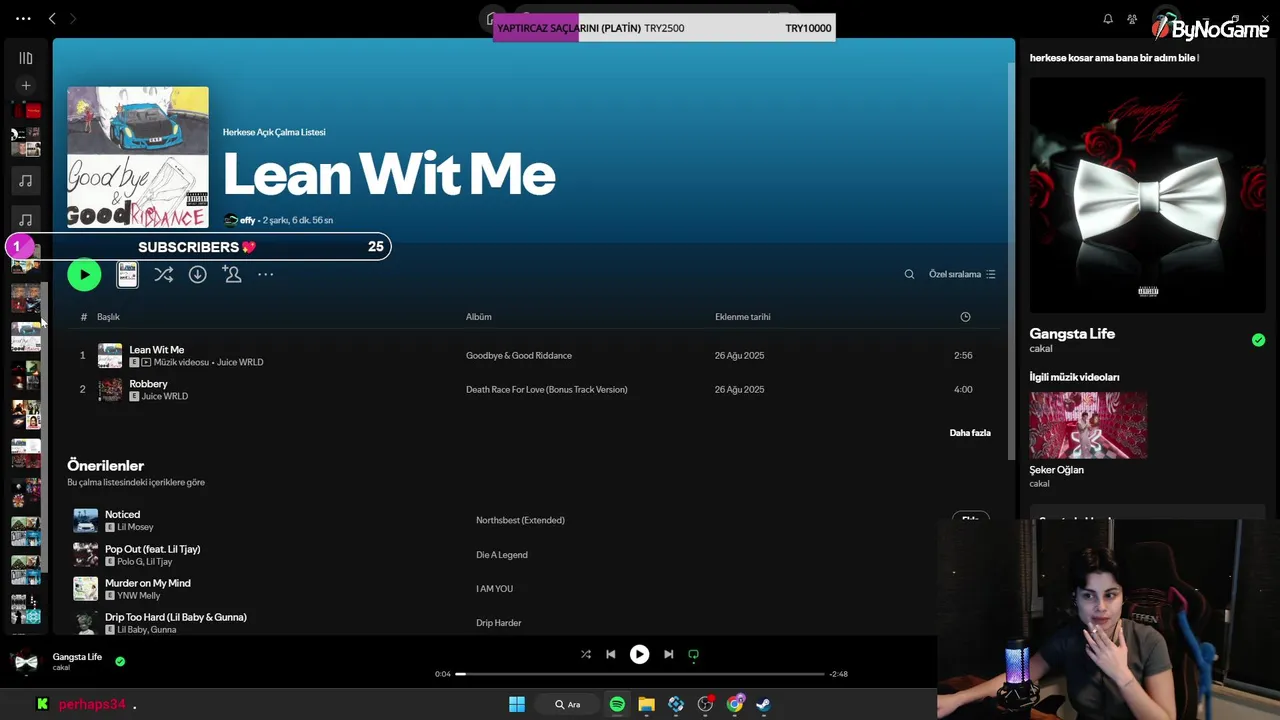Open the notifications bell
The image size is (1280, 720).
pyautogui.click(x=1108, y=19)
